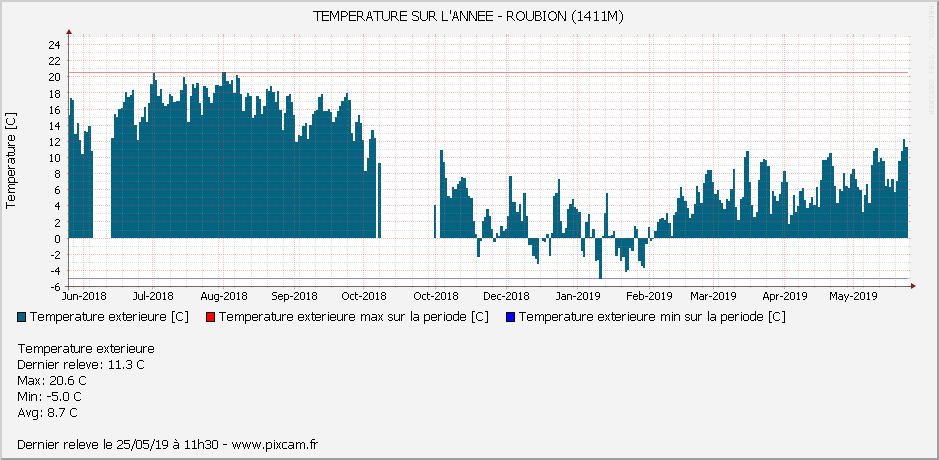Click the www.pixcam.fr footer text
Screen dimensions: 939x460
274,445
